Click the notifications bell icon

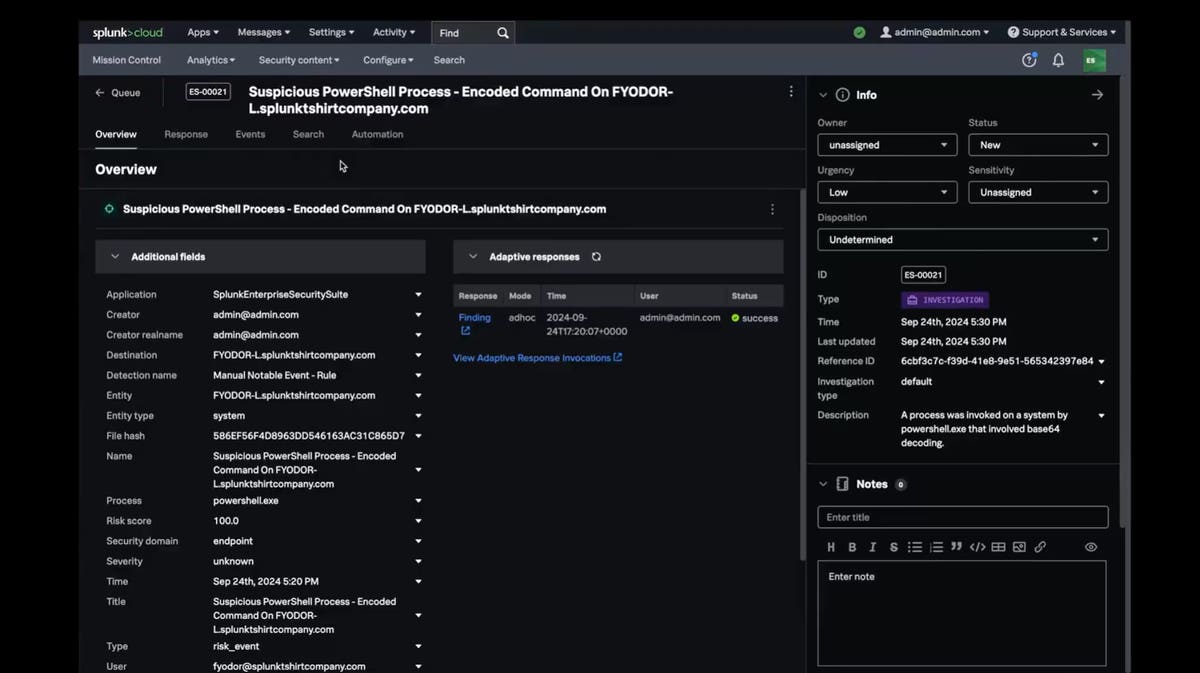pyautogui.click(x=1058, y=61)
